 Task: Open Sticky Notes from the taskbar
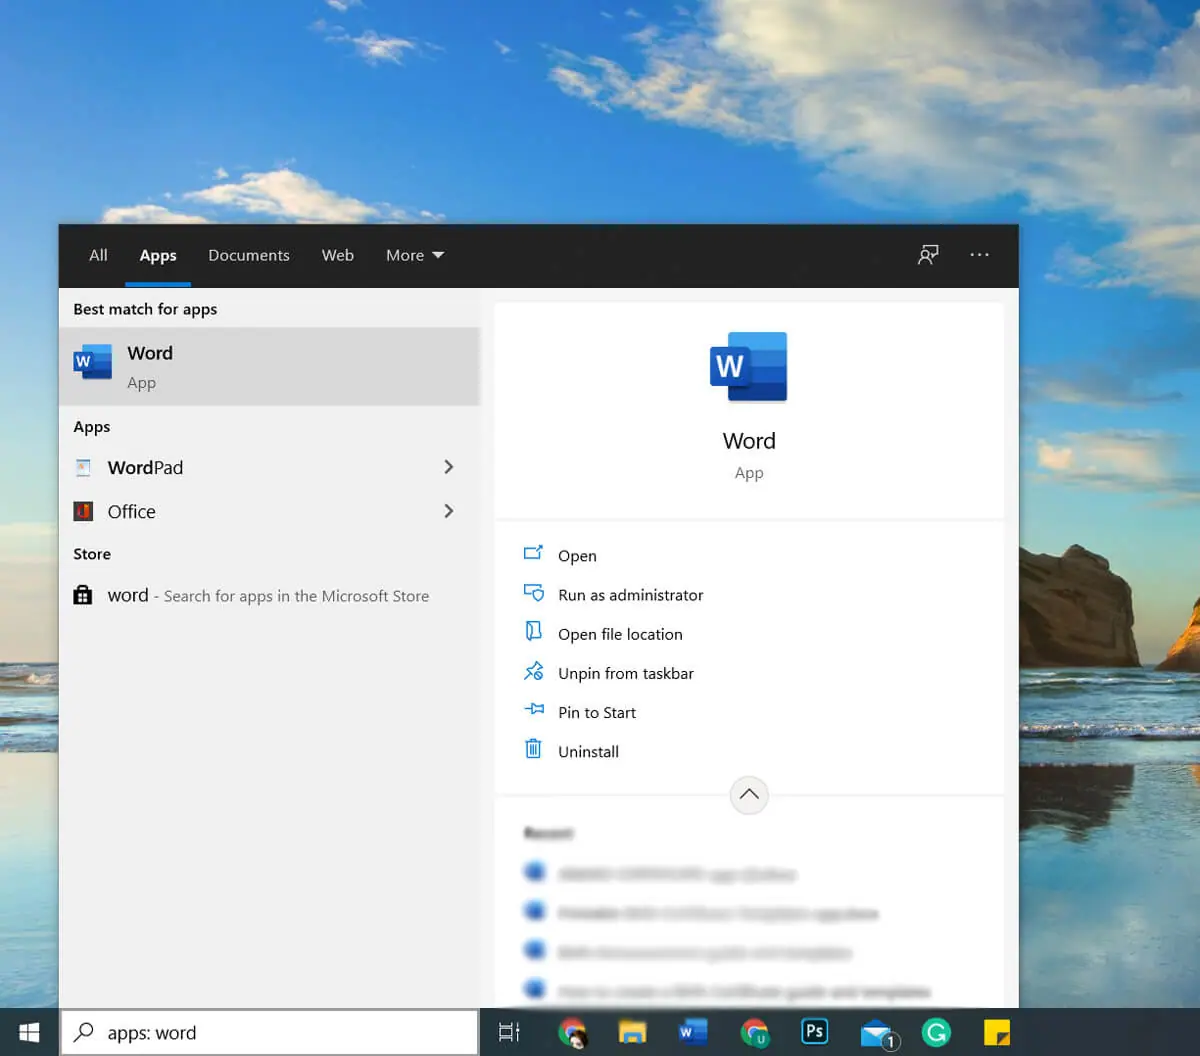pyautogui.click(x=997, y=1032)
